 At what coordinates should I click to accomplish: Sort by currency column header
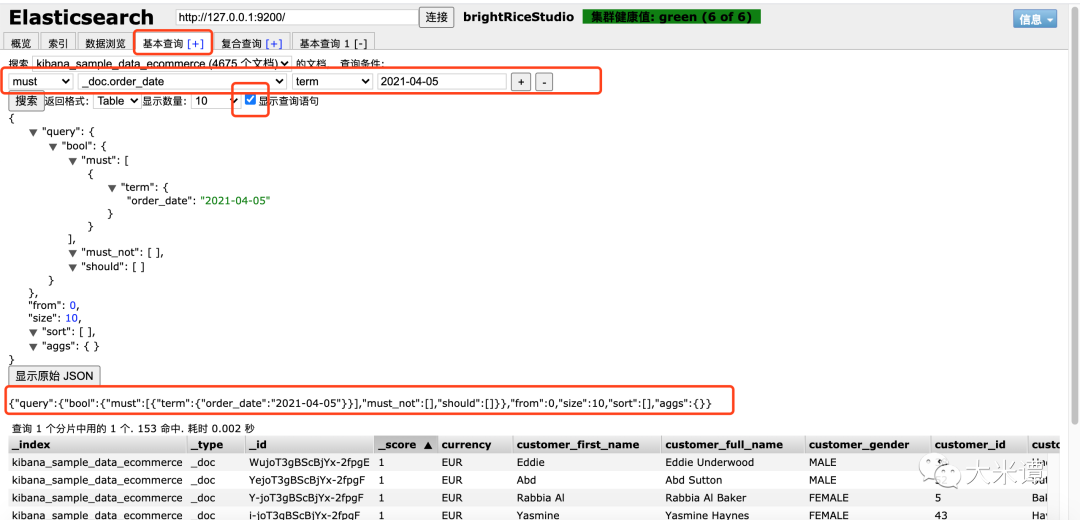[x=476, y=445]
